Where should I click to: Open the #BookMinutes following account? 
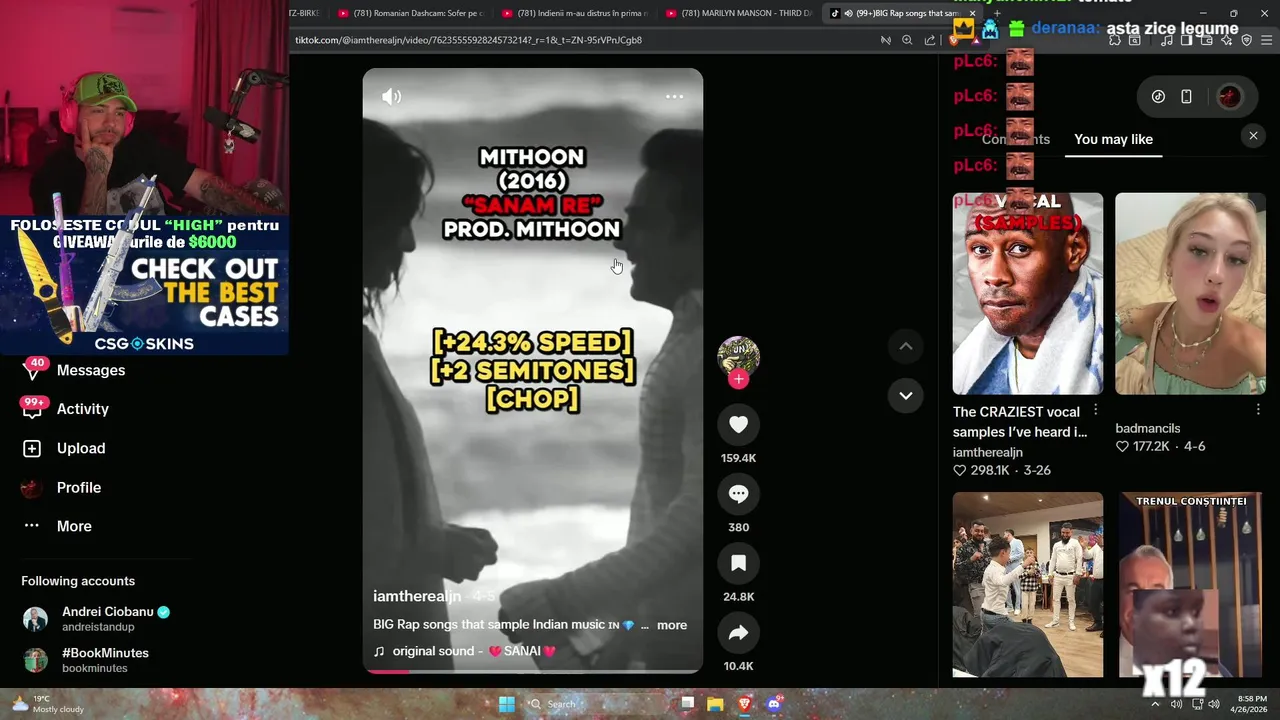85,660
